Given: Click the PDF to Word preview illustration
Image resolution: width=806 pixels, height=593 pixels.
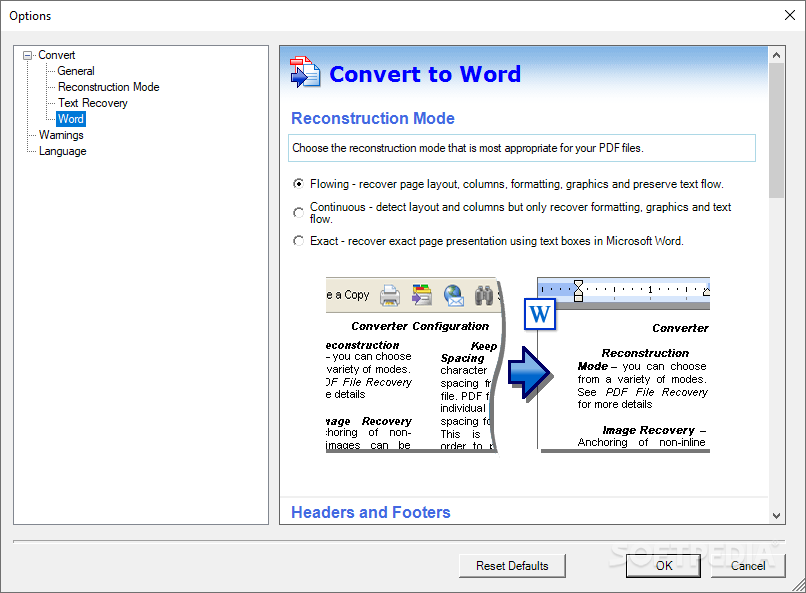Looking at the screenshot, I should [x=518, y=365].
